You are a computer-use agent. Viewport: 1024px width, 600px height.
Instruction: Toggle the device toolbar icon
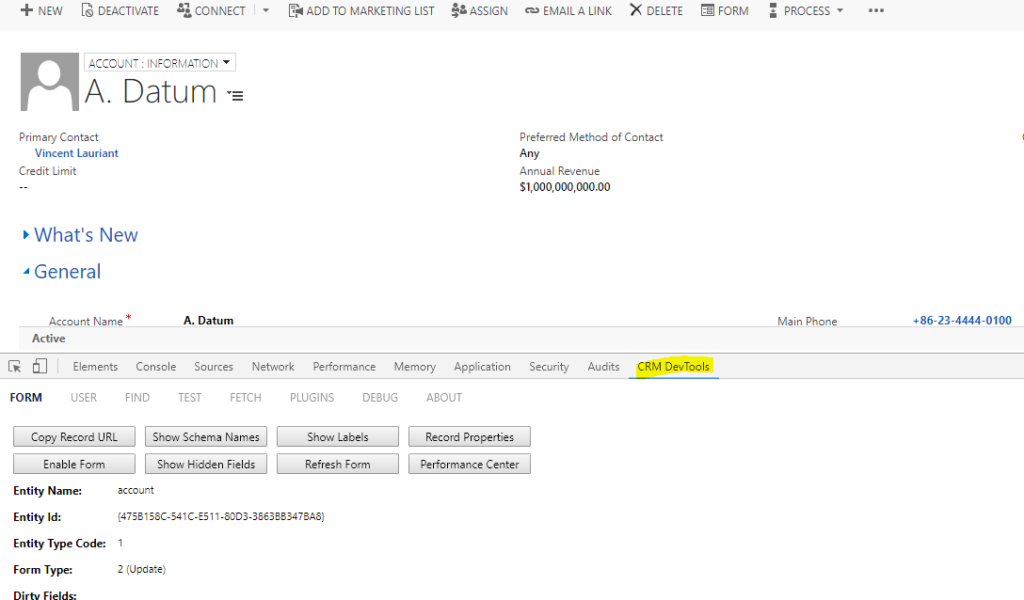(40, 366)
